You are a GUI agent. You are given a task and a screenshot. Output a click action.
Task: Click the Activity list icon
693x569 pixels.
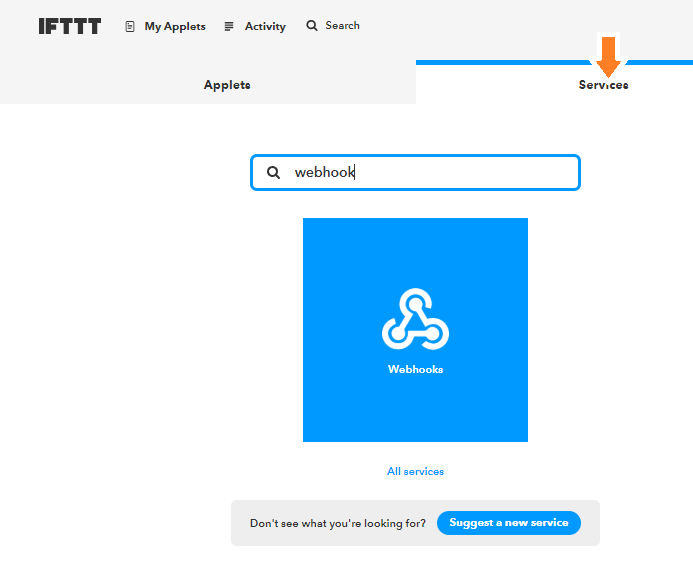(x=228, y=27)
